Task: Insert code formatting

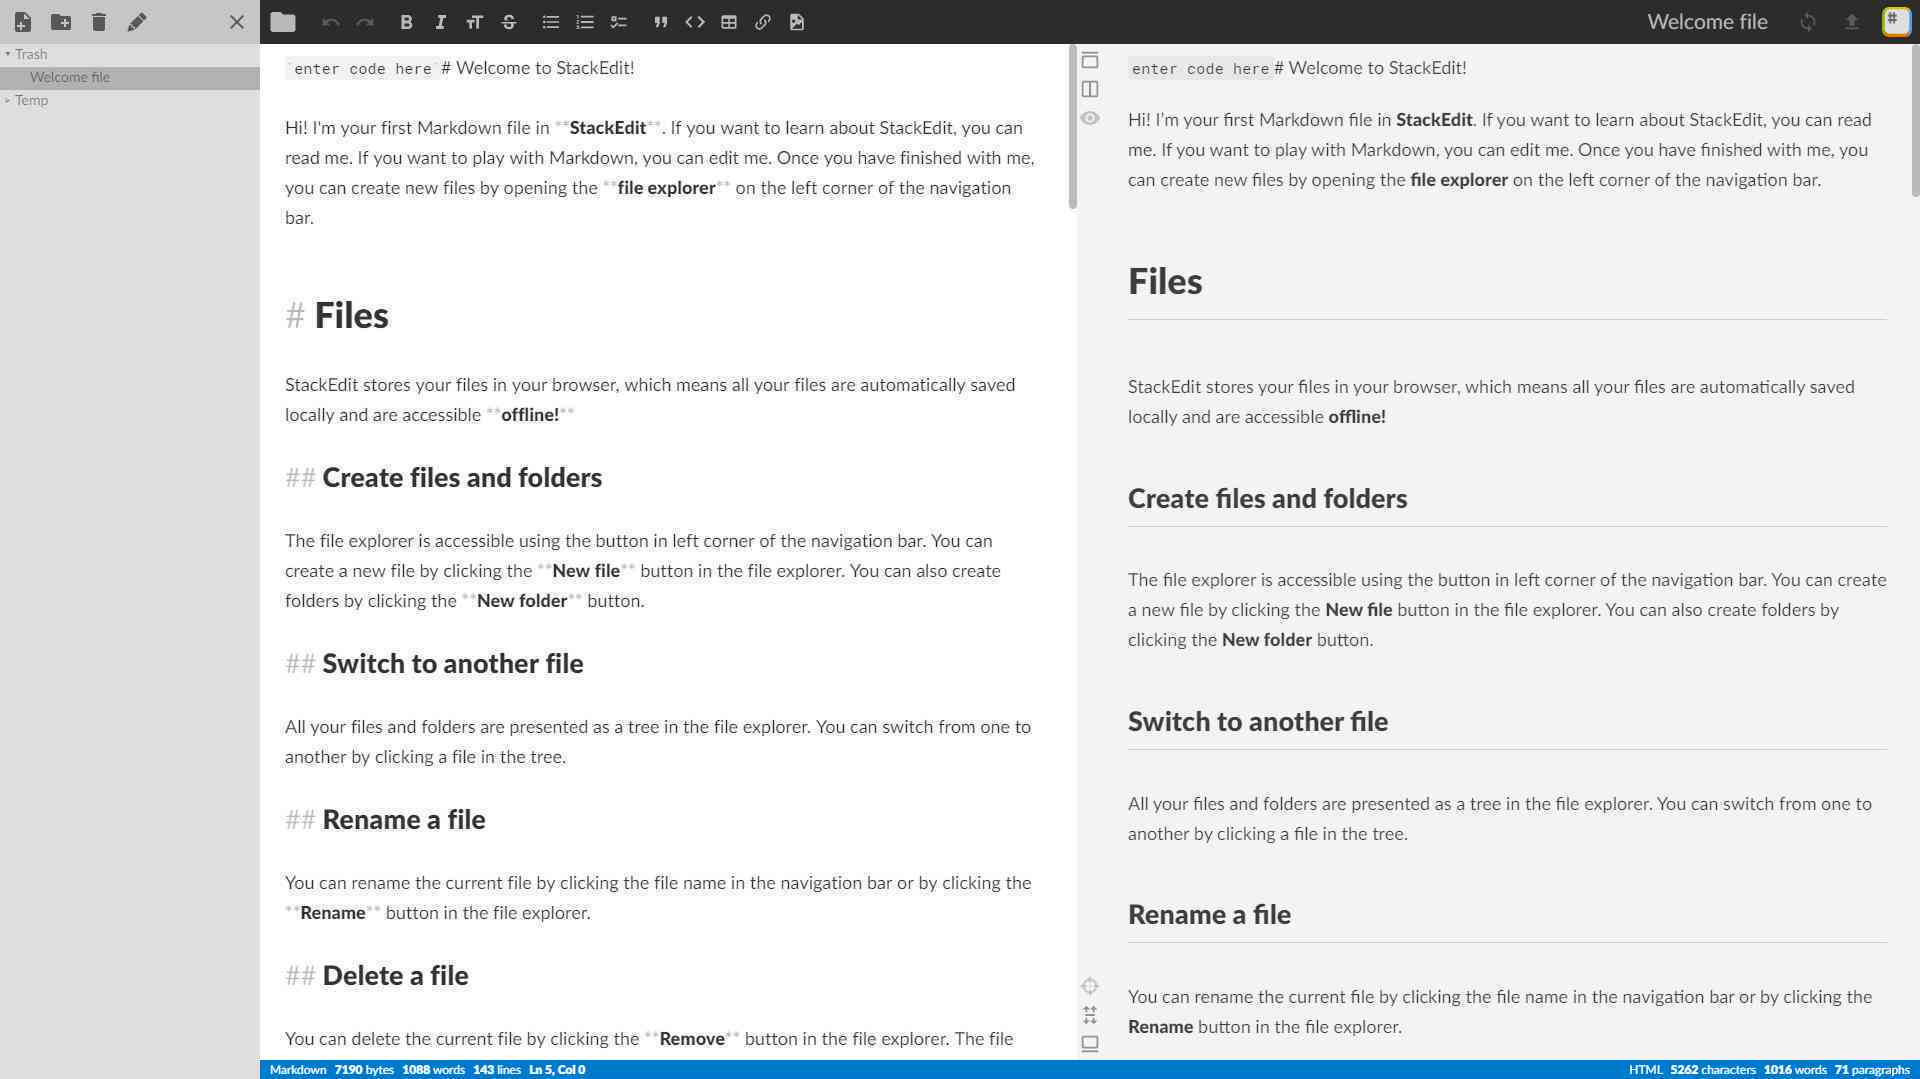Action: pyautogui.click(x=695, y=22)
